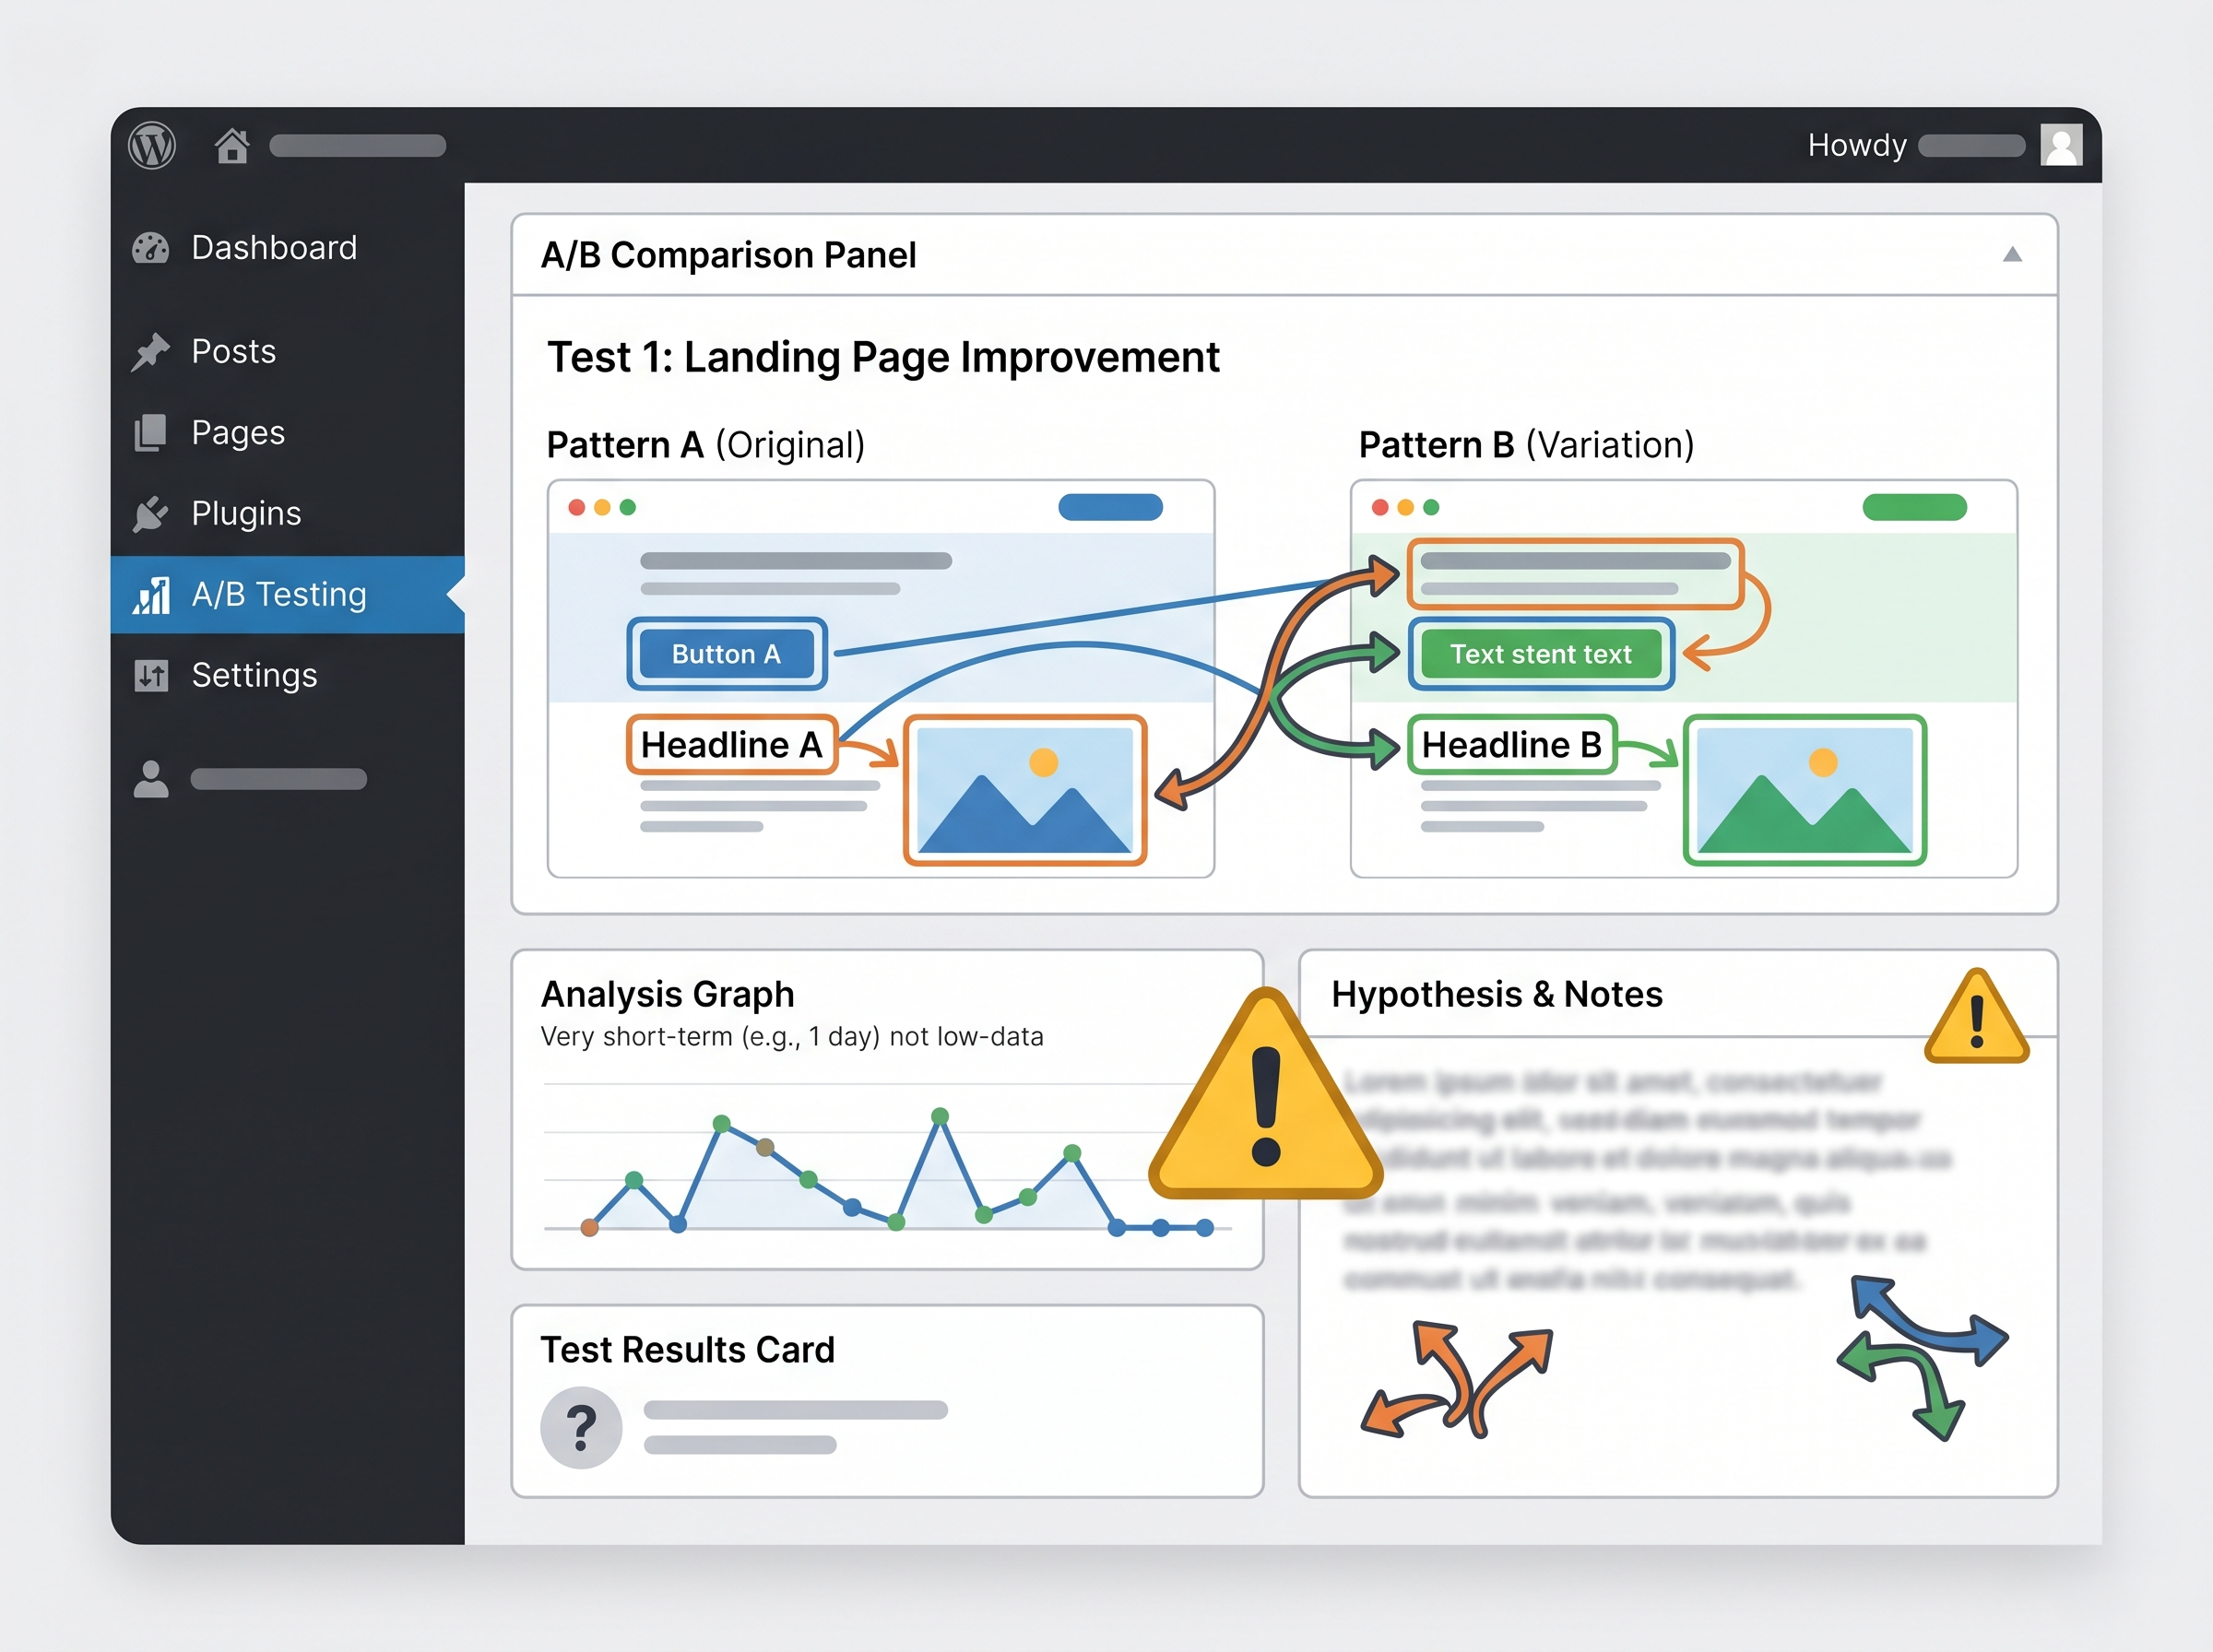Click the Settings sliders icon in sidebar

click(x=151, y=676)
